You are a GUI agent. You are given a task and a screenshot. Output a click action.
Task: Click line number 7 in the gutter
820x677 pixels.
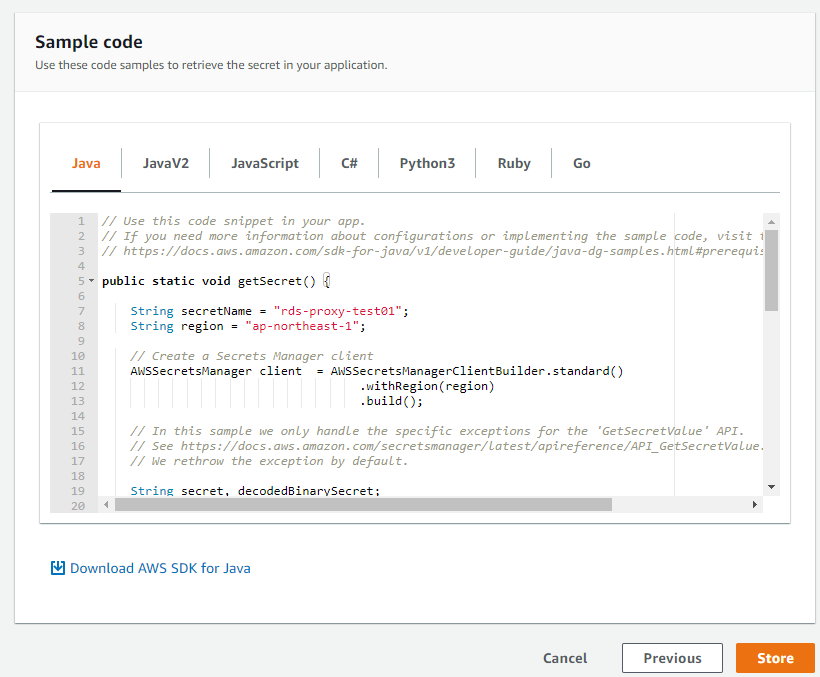pyautogui.click(x=81, y=311)
